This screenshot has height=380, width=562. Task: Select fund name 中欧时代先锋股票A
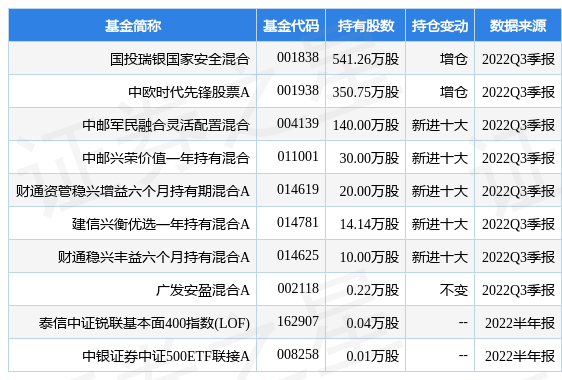189,92
